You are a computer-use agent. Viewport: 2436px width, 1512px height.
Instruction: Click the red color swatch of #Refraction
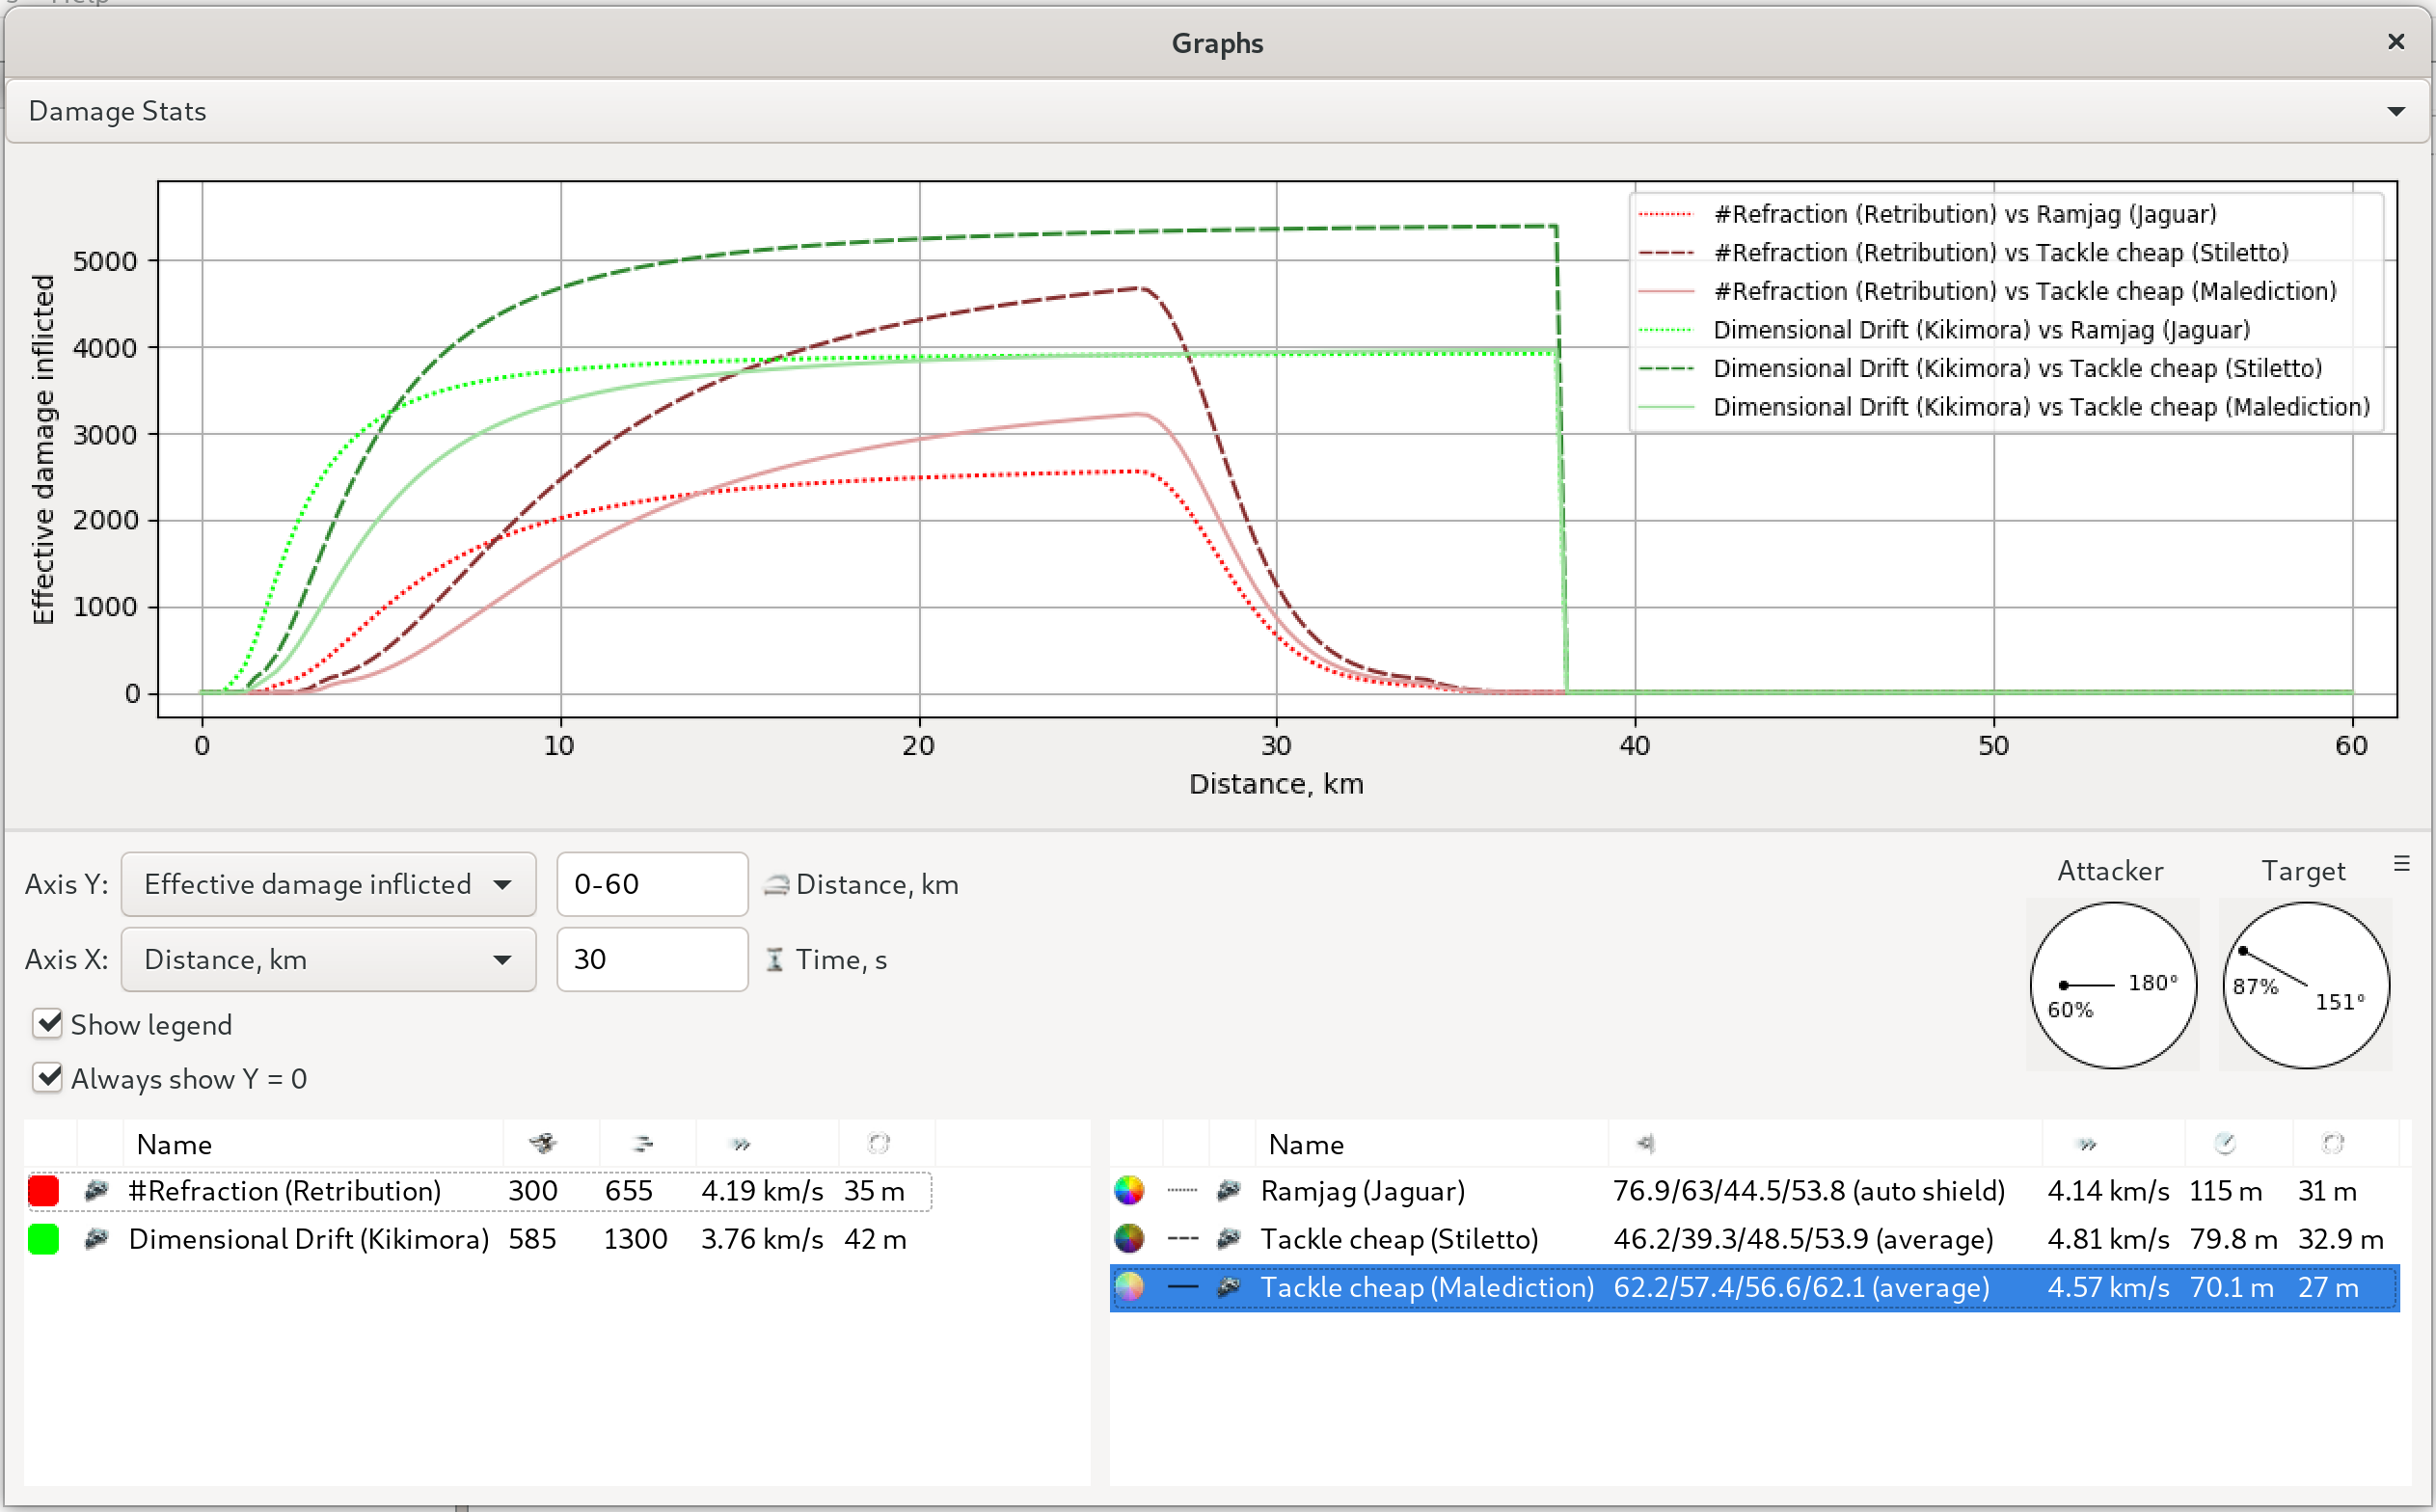click(x=44, y=1191)
